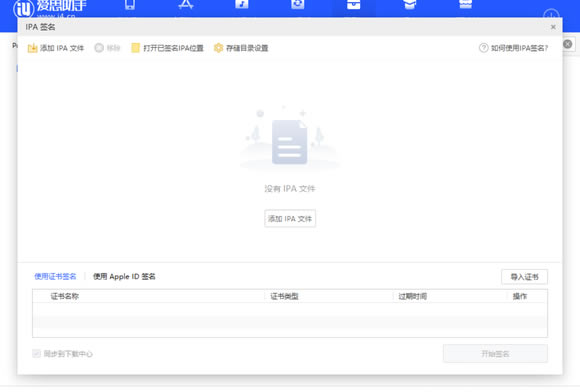Open the App Store icon in main window
Image resolution: width=580 pixels, height=392 pixels.
186,4
